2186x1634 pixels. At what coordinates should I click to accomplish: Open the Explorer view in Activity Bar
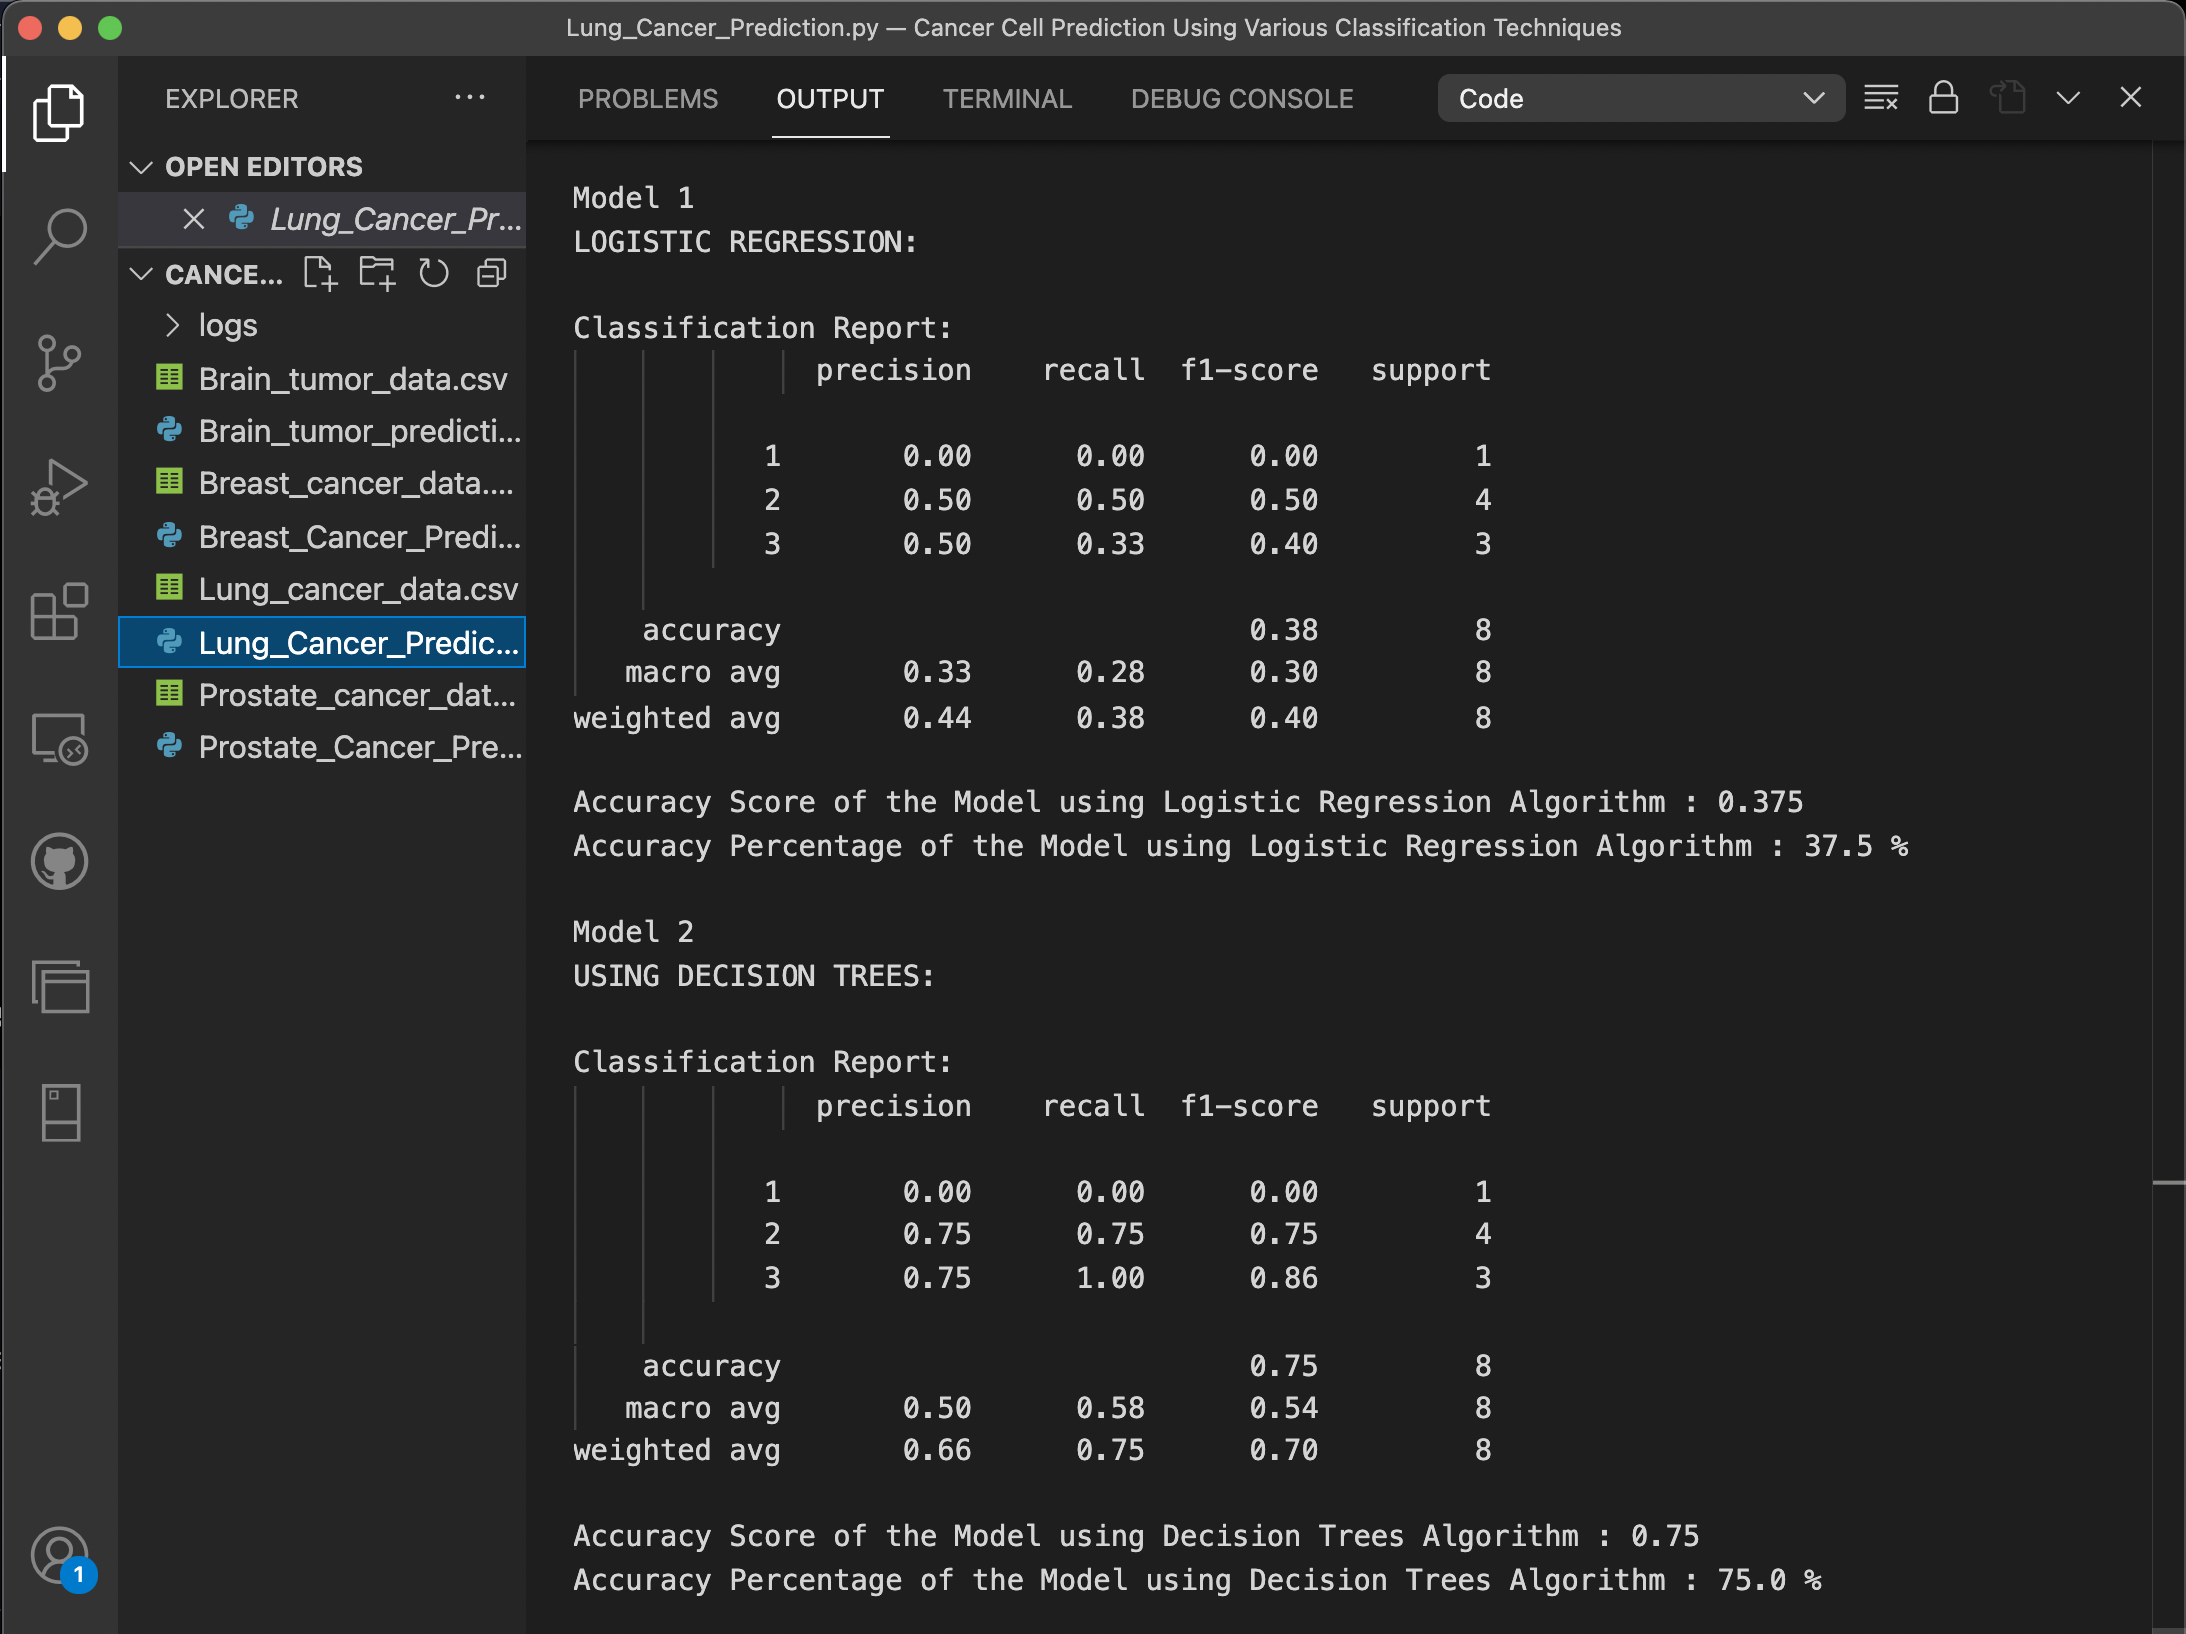coord(59,112)
